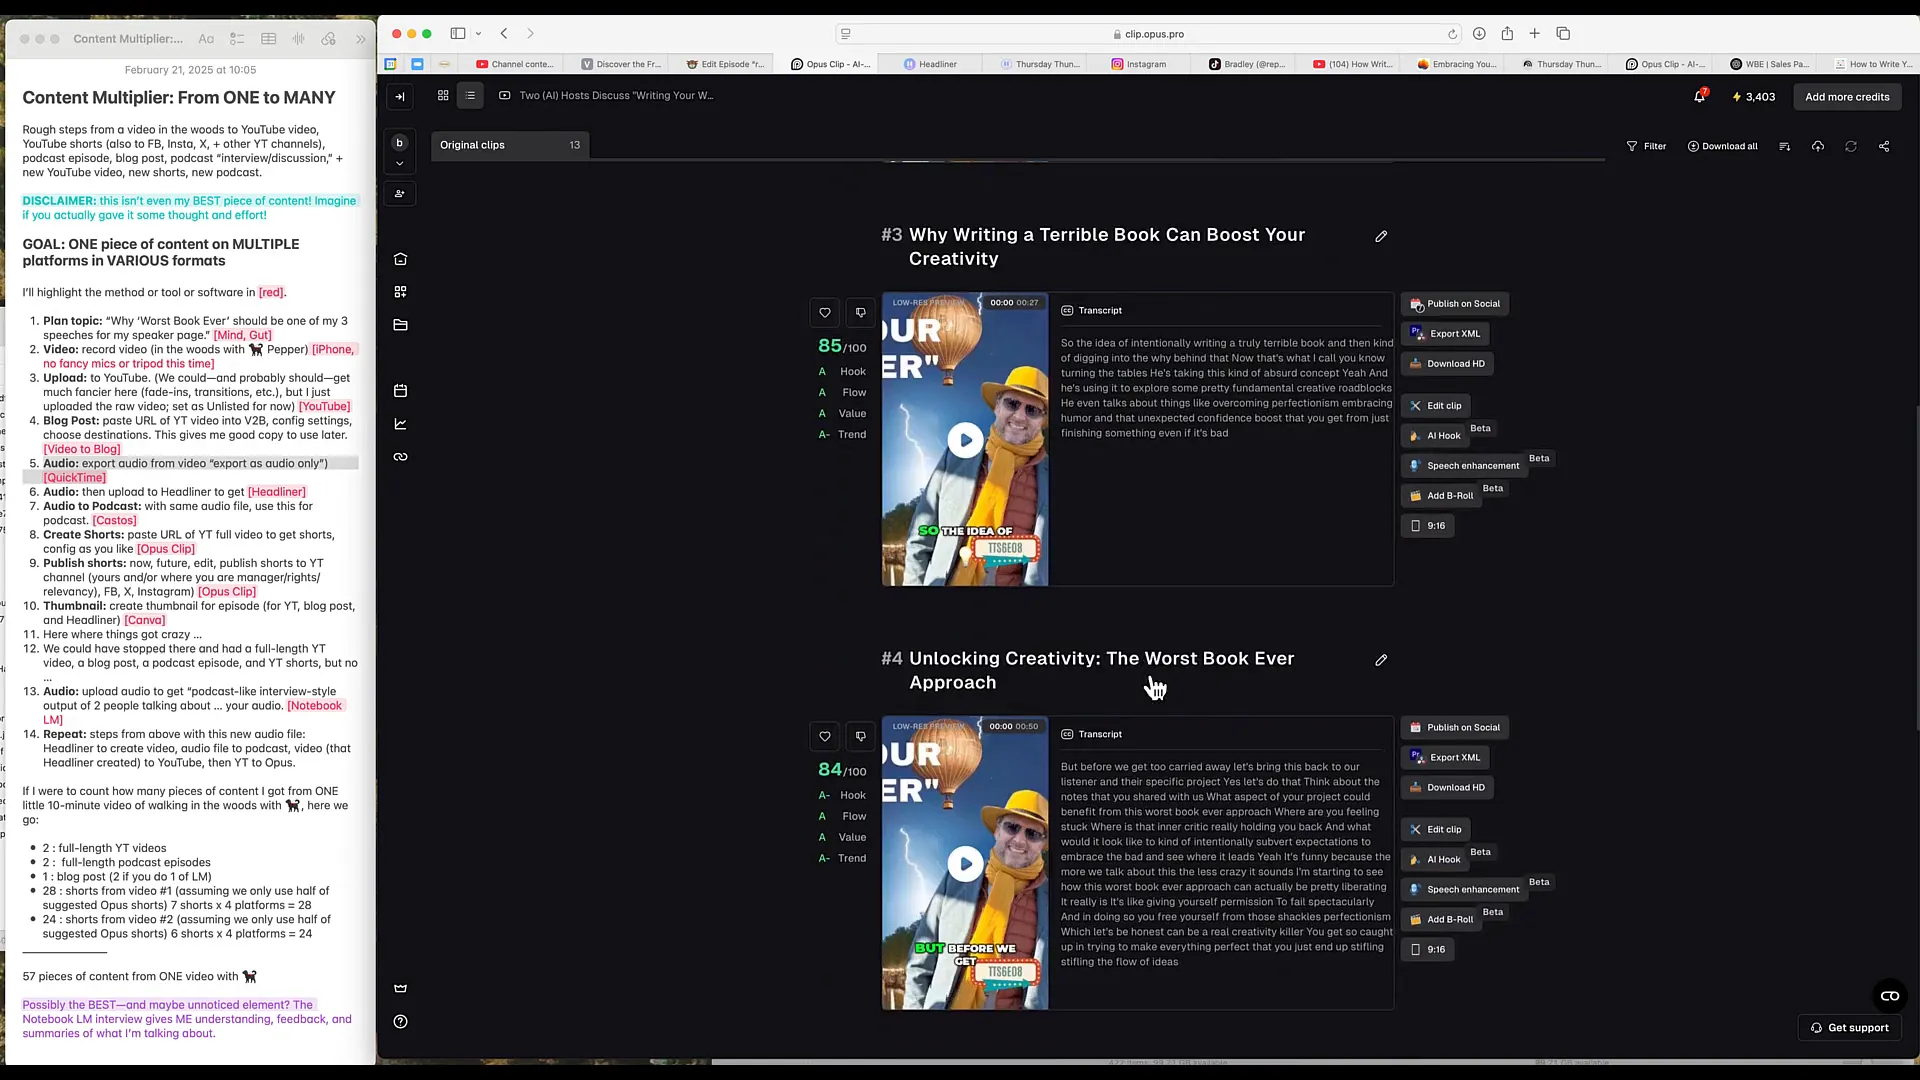Dislike clip #4 with thumbs-down

pos(860,737)
